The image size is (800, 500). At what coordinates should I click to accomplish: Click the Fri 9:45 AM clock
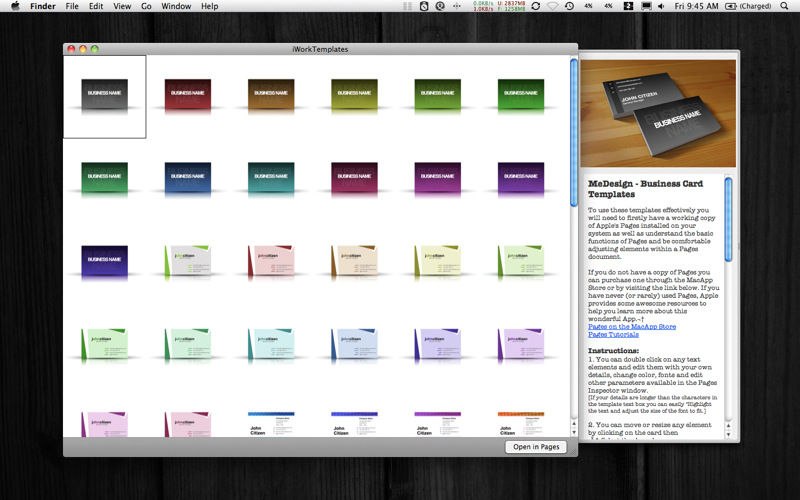696,6
